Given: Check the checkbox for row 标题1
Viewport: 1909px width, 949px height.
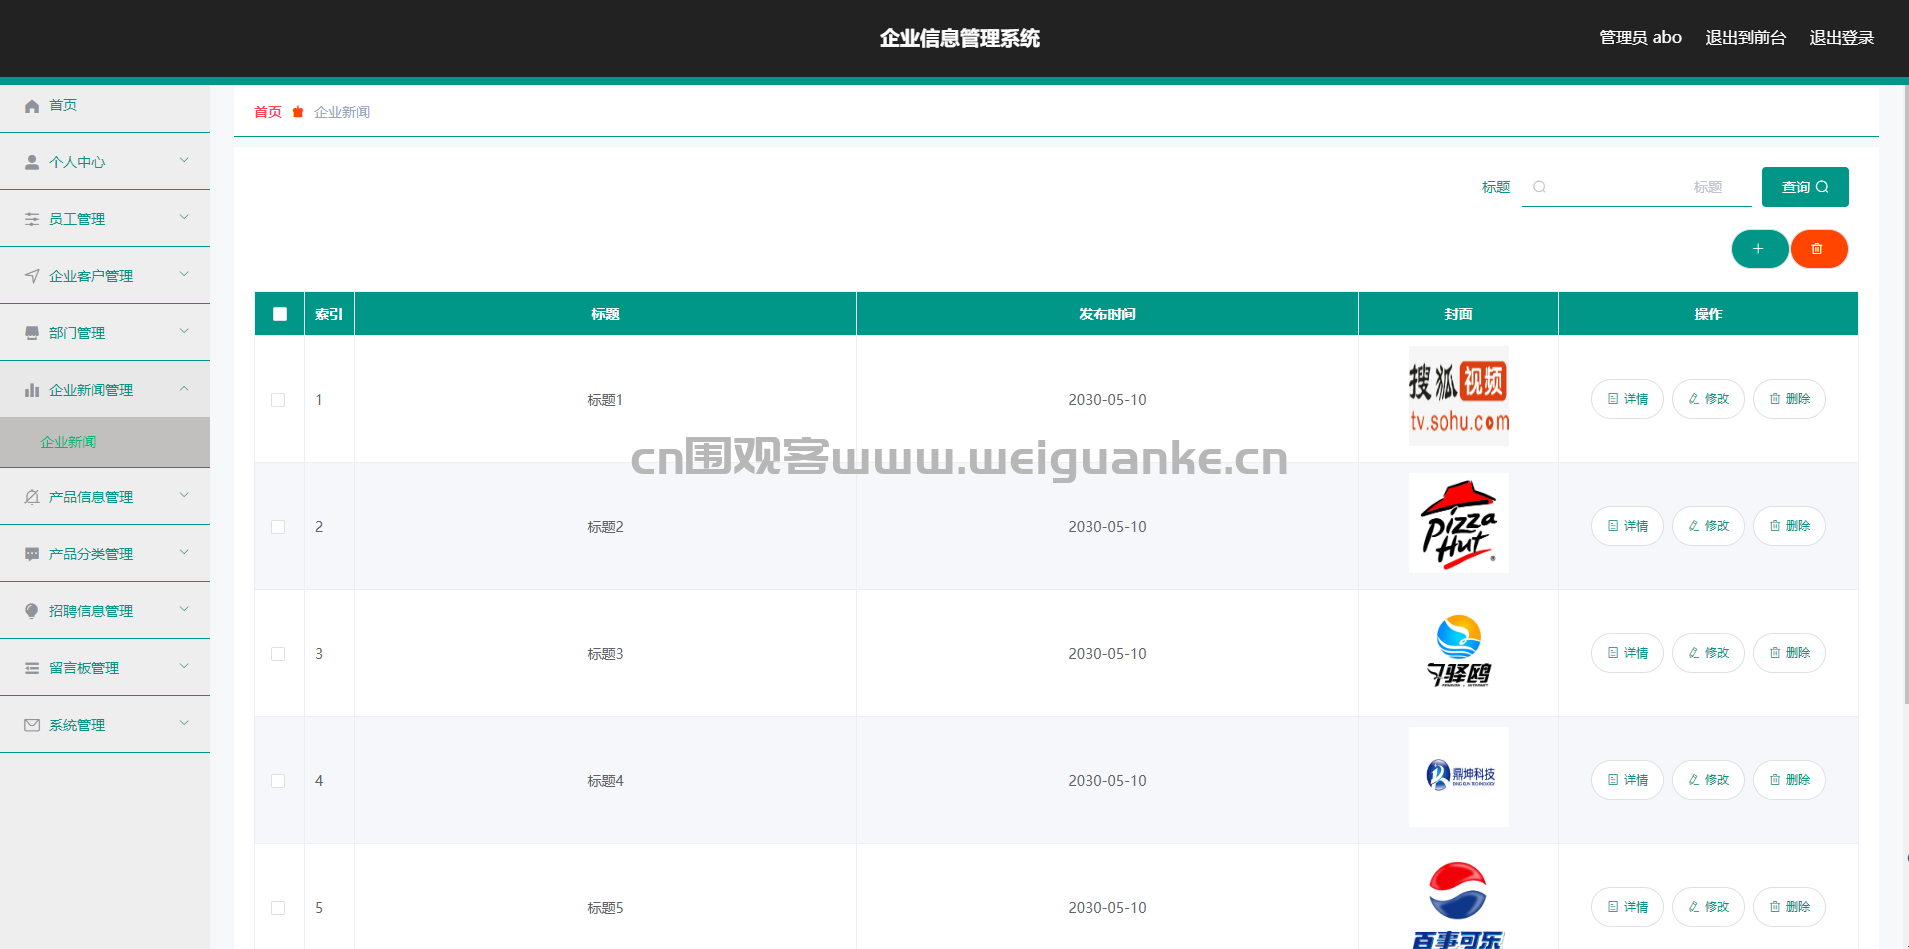Looking at the screenshot, I should tap(278, 400).
